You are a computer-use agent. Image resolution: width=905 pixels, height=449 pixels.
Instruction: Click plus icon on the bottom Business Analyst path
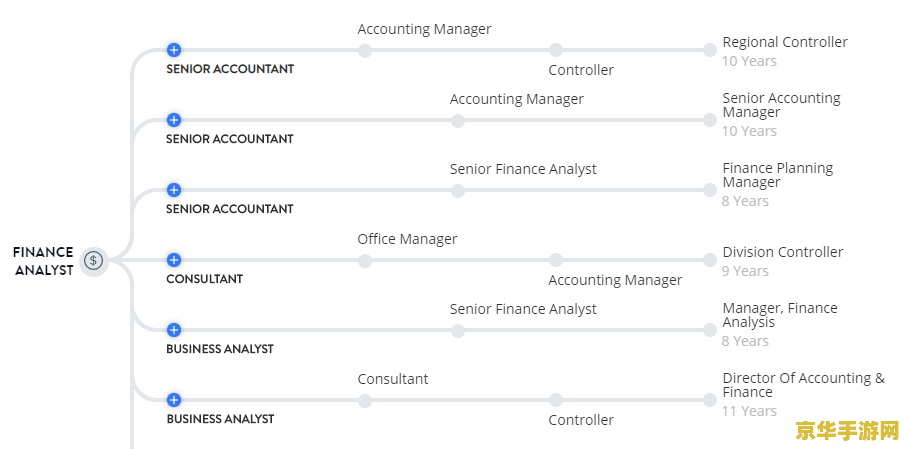click(x=174, y=400)
